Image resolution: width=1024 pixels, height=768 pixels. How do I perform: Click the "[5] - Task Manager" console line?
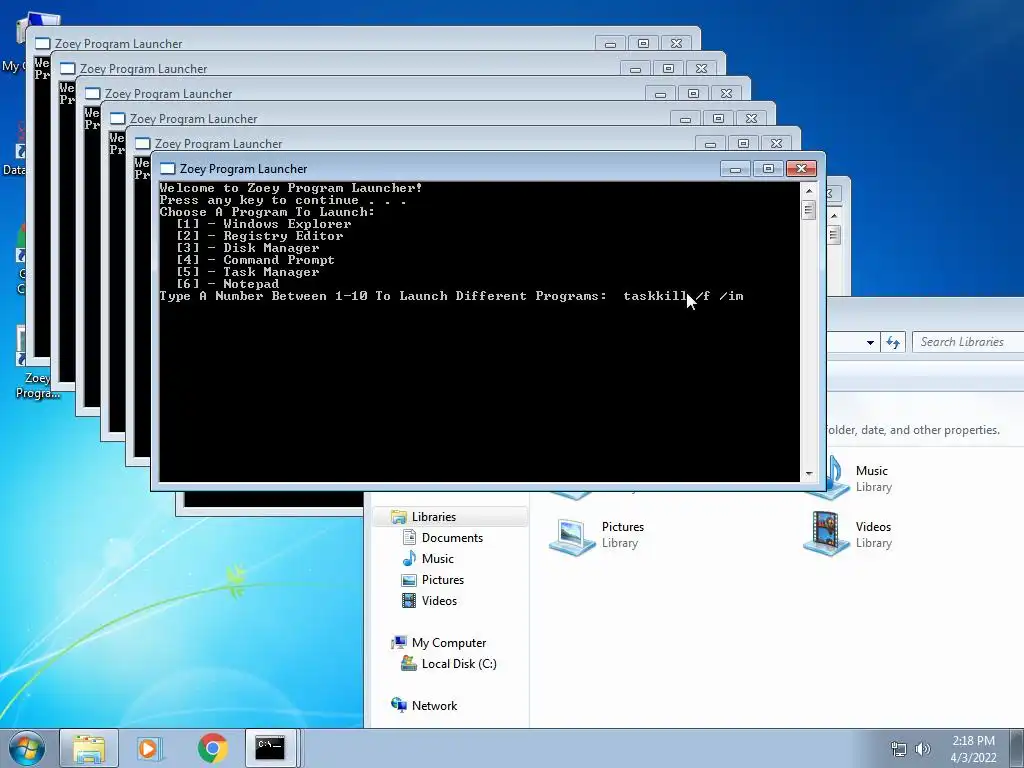click(x=248, y=272)
